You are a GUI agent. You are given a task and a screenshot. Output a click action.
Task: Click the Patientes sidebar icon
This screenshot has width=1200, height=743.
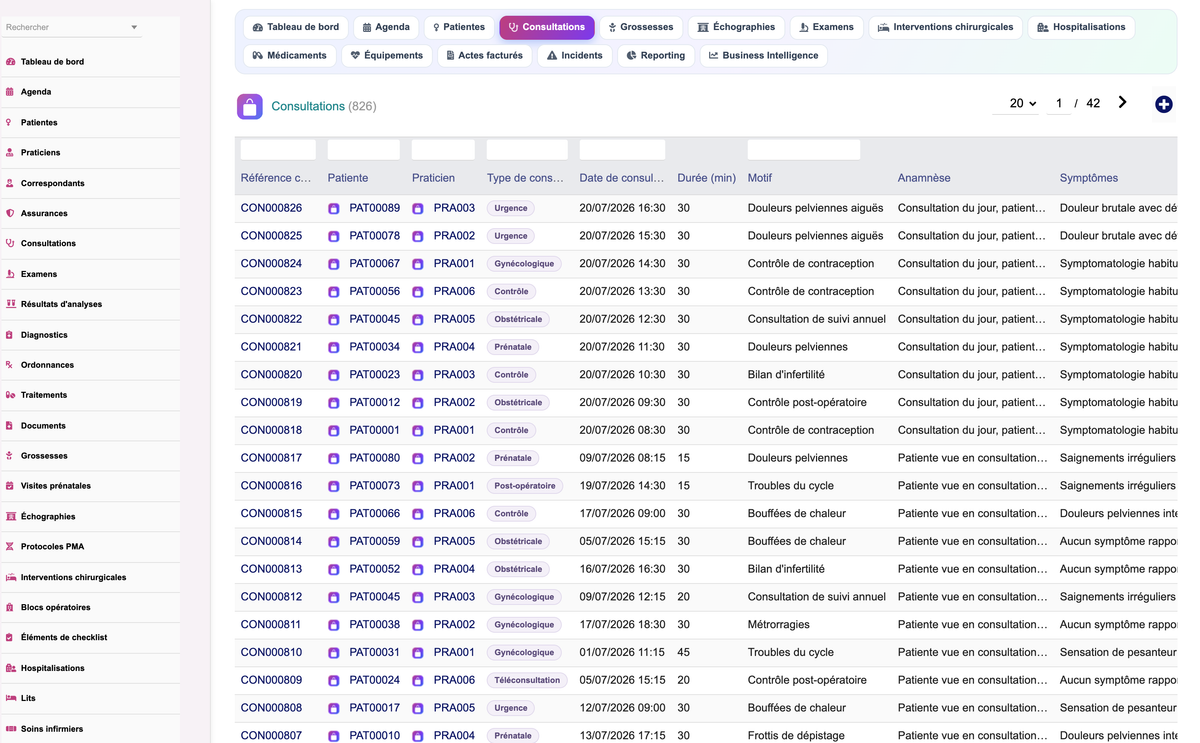click(x=10, y=123)
